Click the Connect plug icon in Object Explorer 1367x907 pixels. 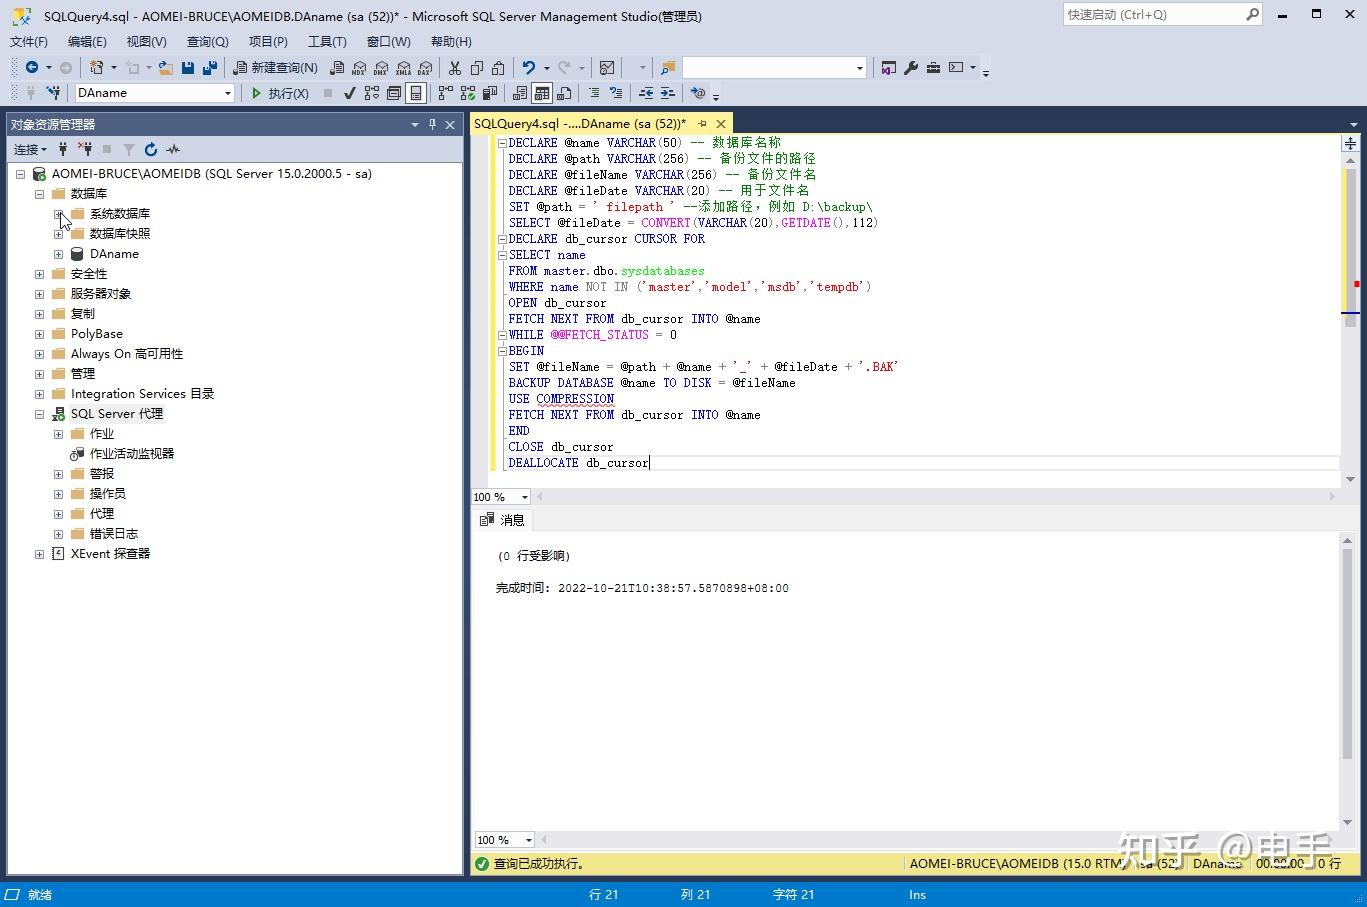[x=63, y=149]
